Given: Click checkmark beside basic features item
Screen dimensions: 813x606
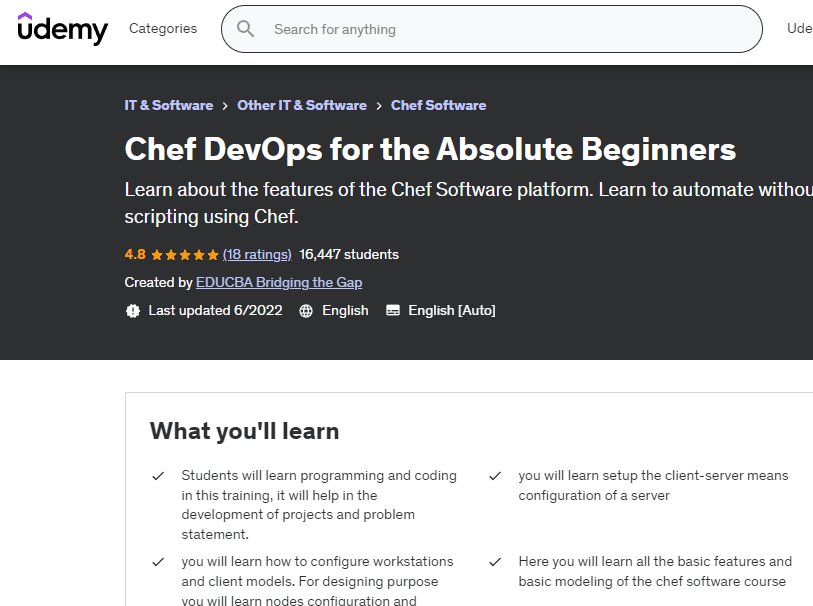Looking at the screenshot, I should [495, 562].
